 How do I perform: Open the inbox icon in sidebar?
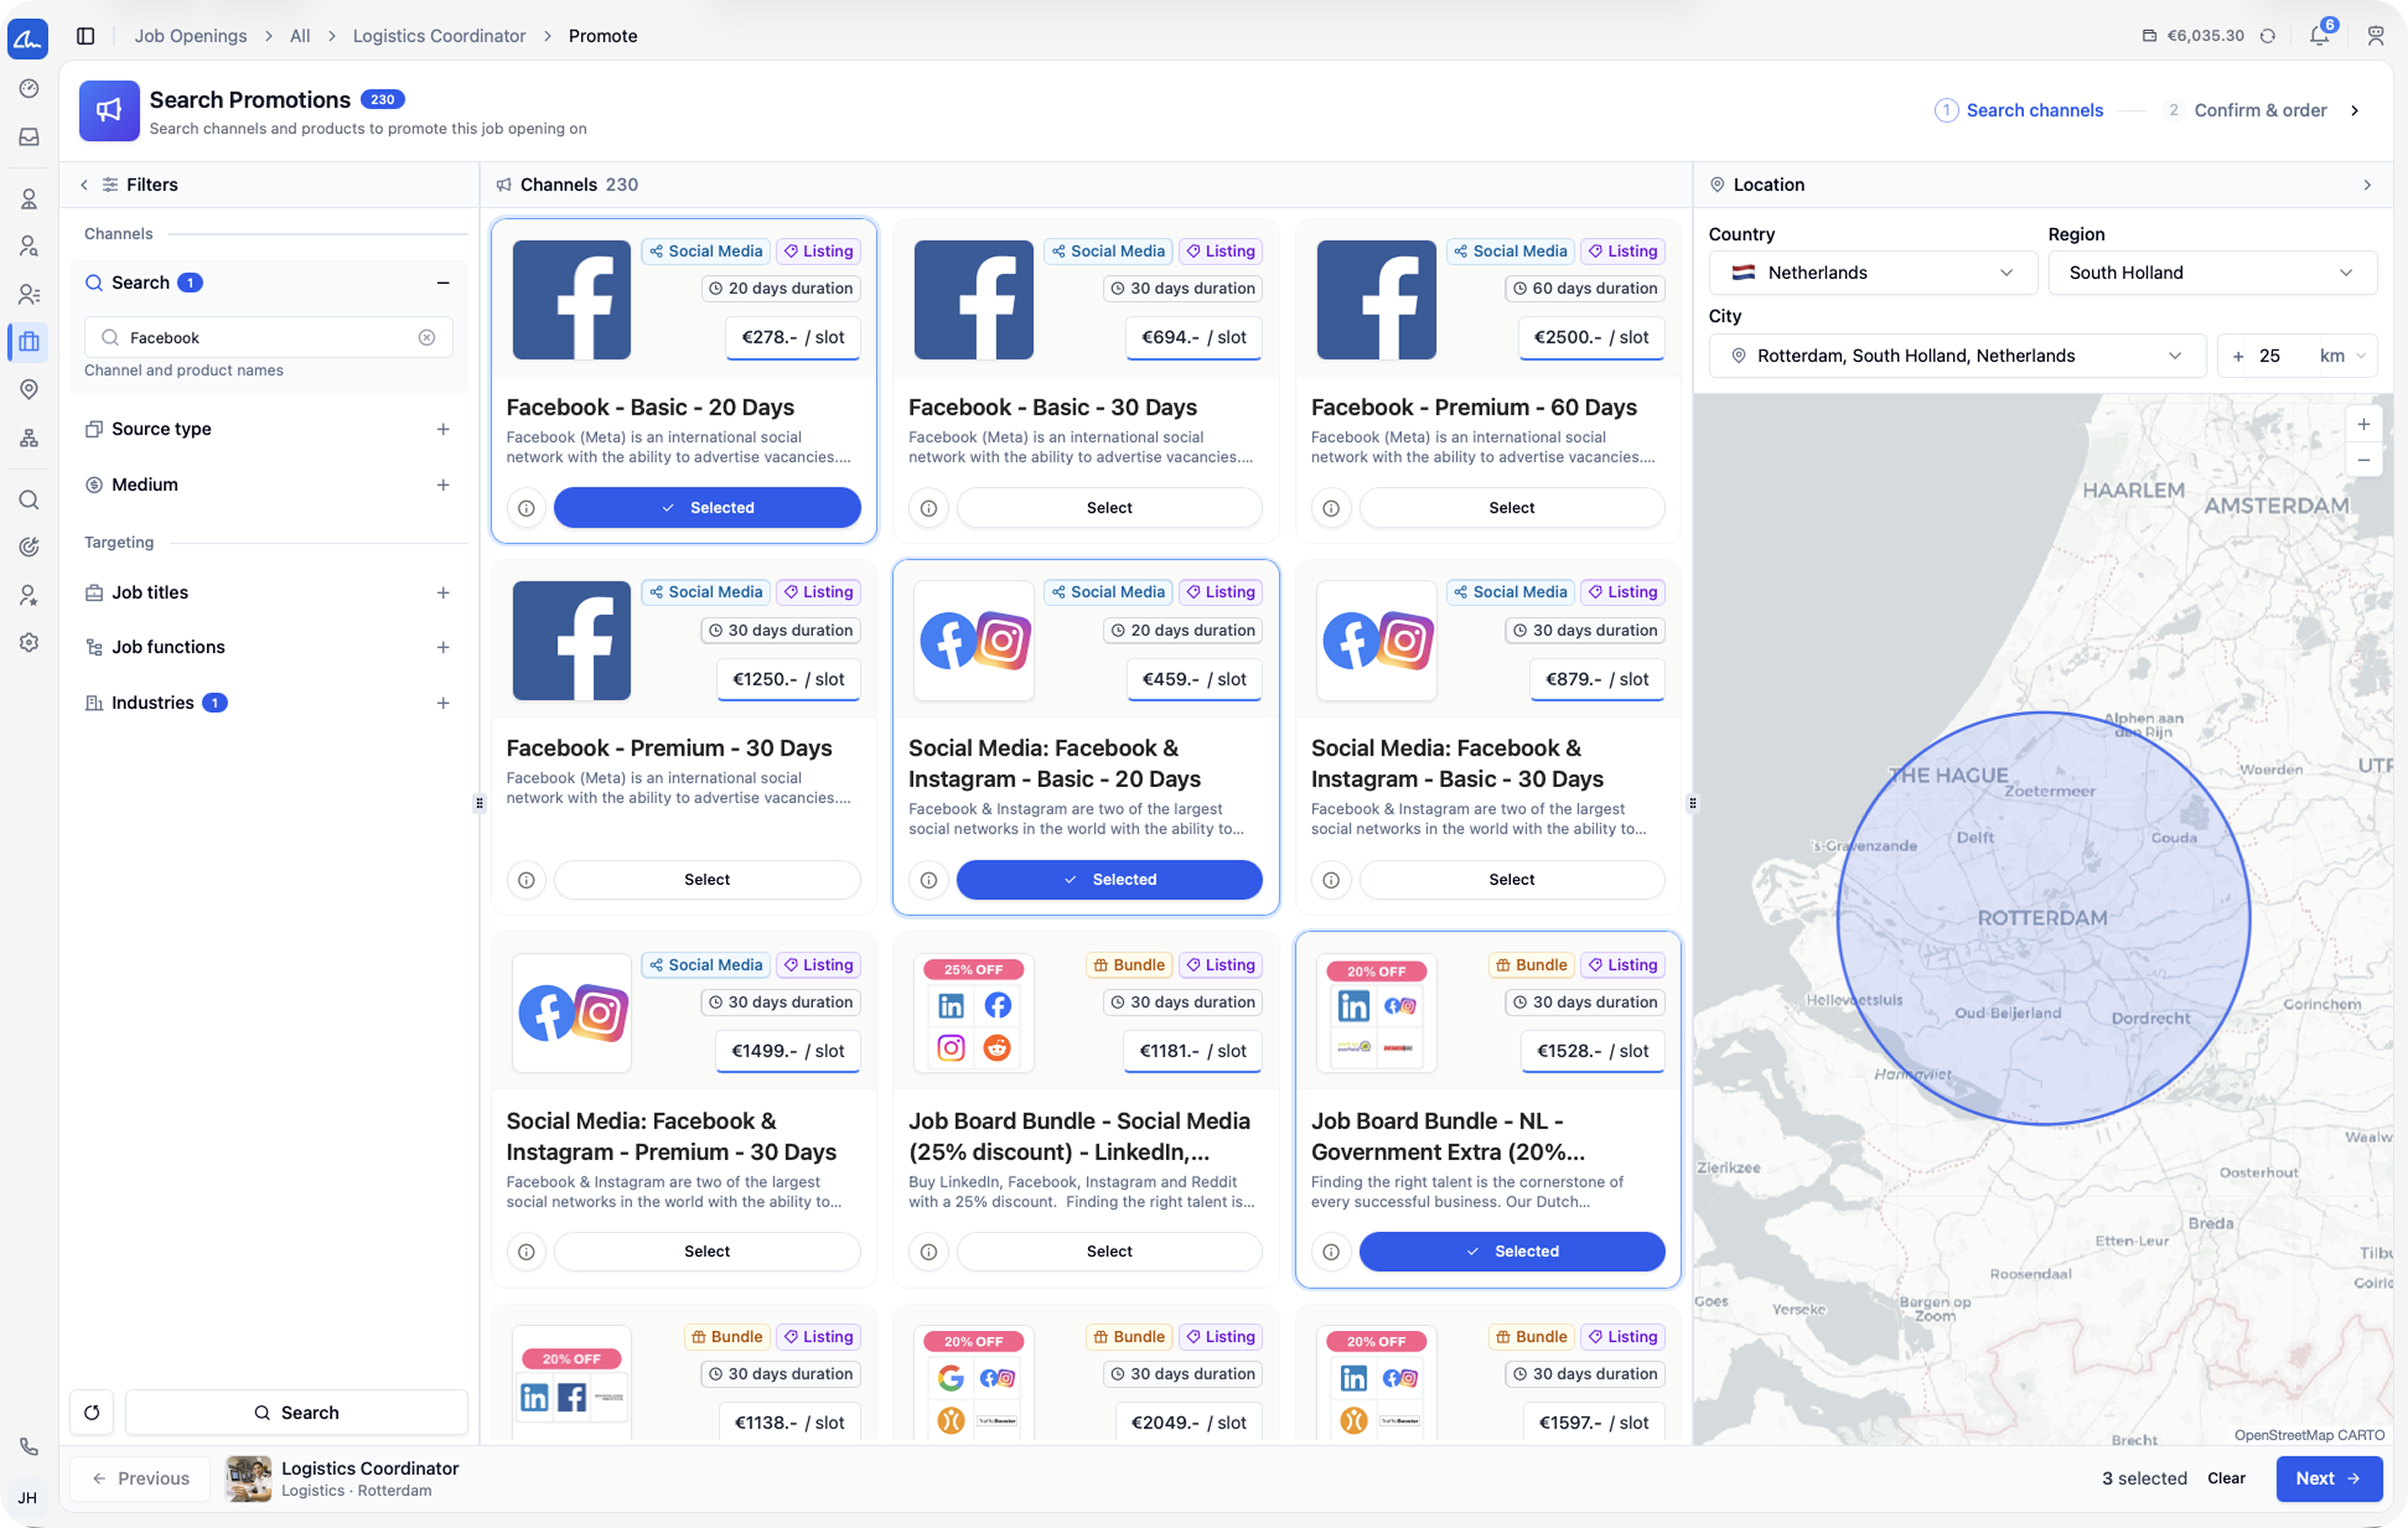point(29,136)
